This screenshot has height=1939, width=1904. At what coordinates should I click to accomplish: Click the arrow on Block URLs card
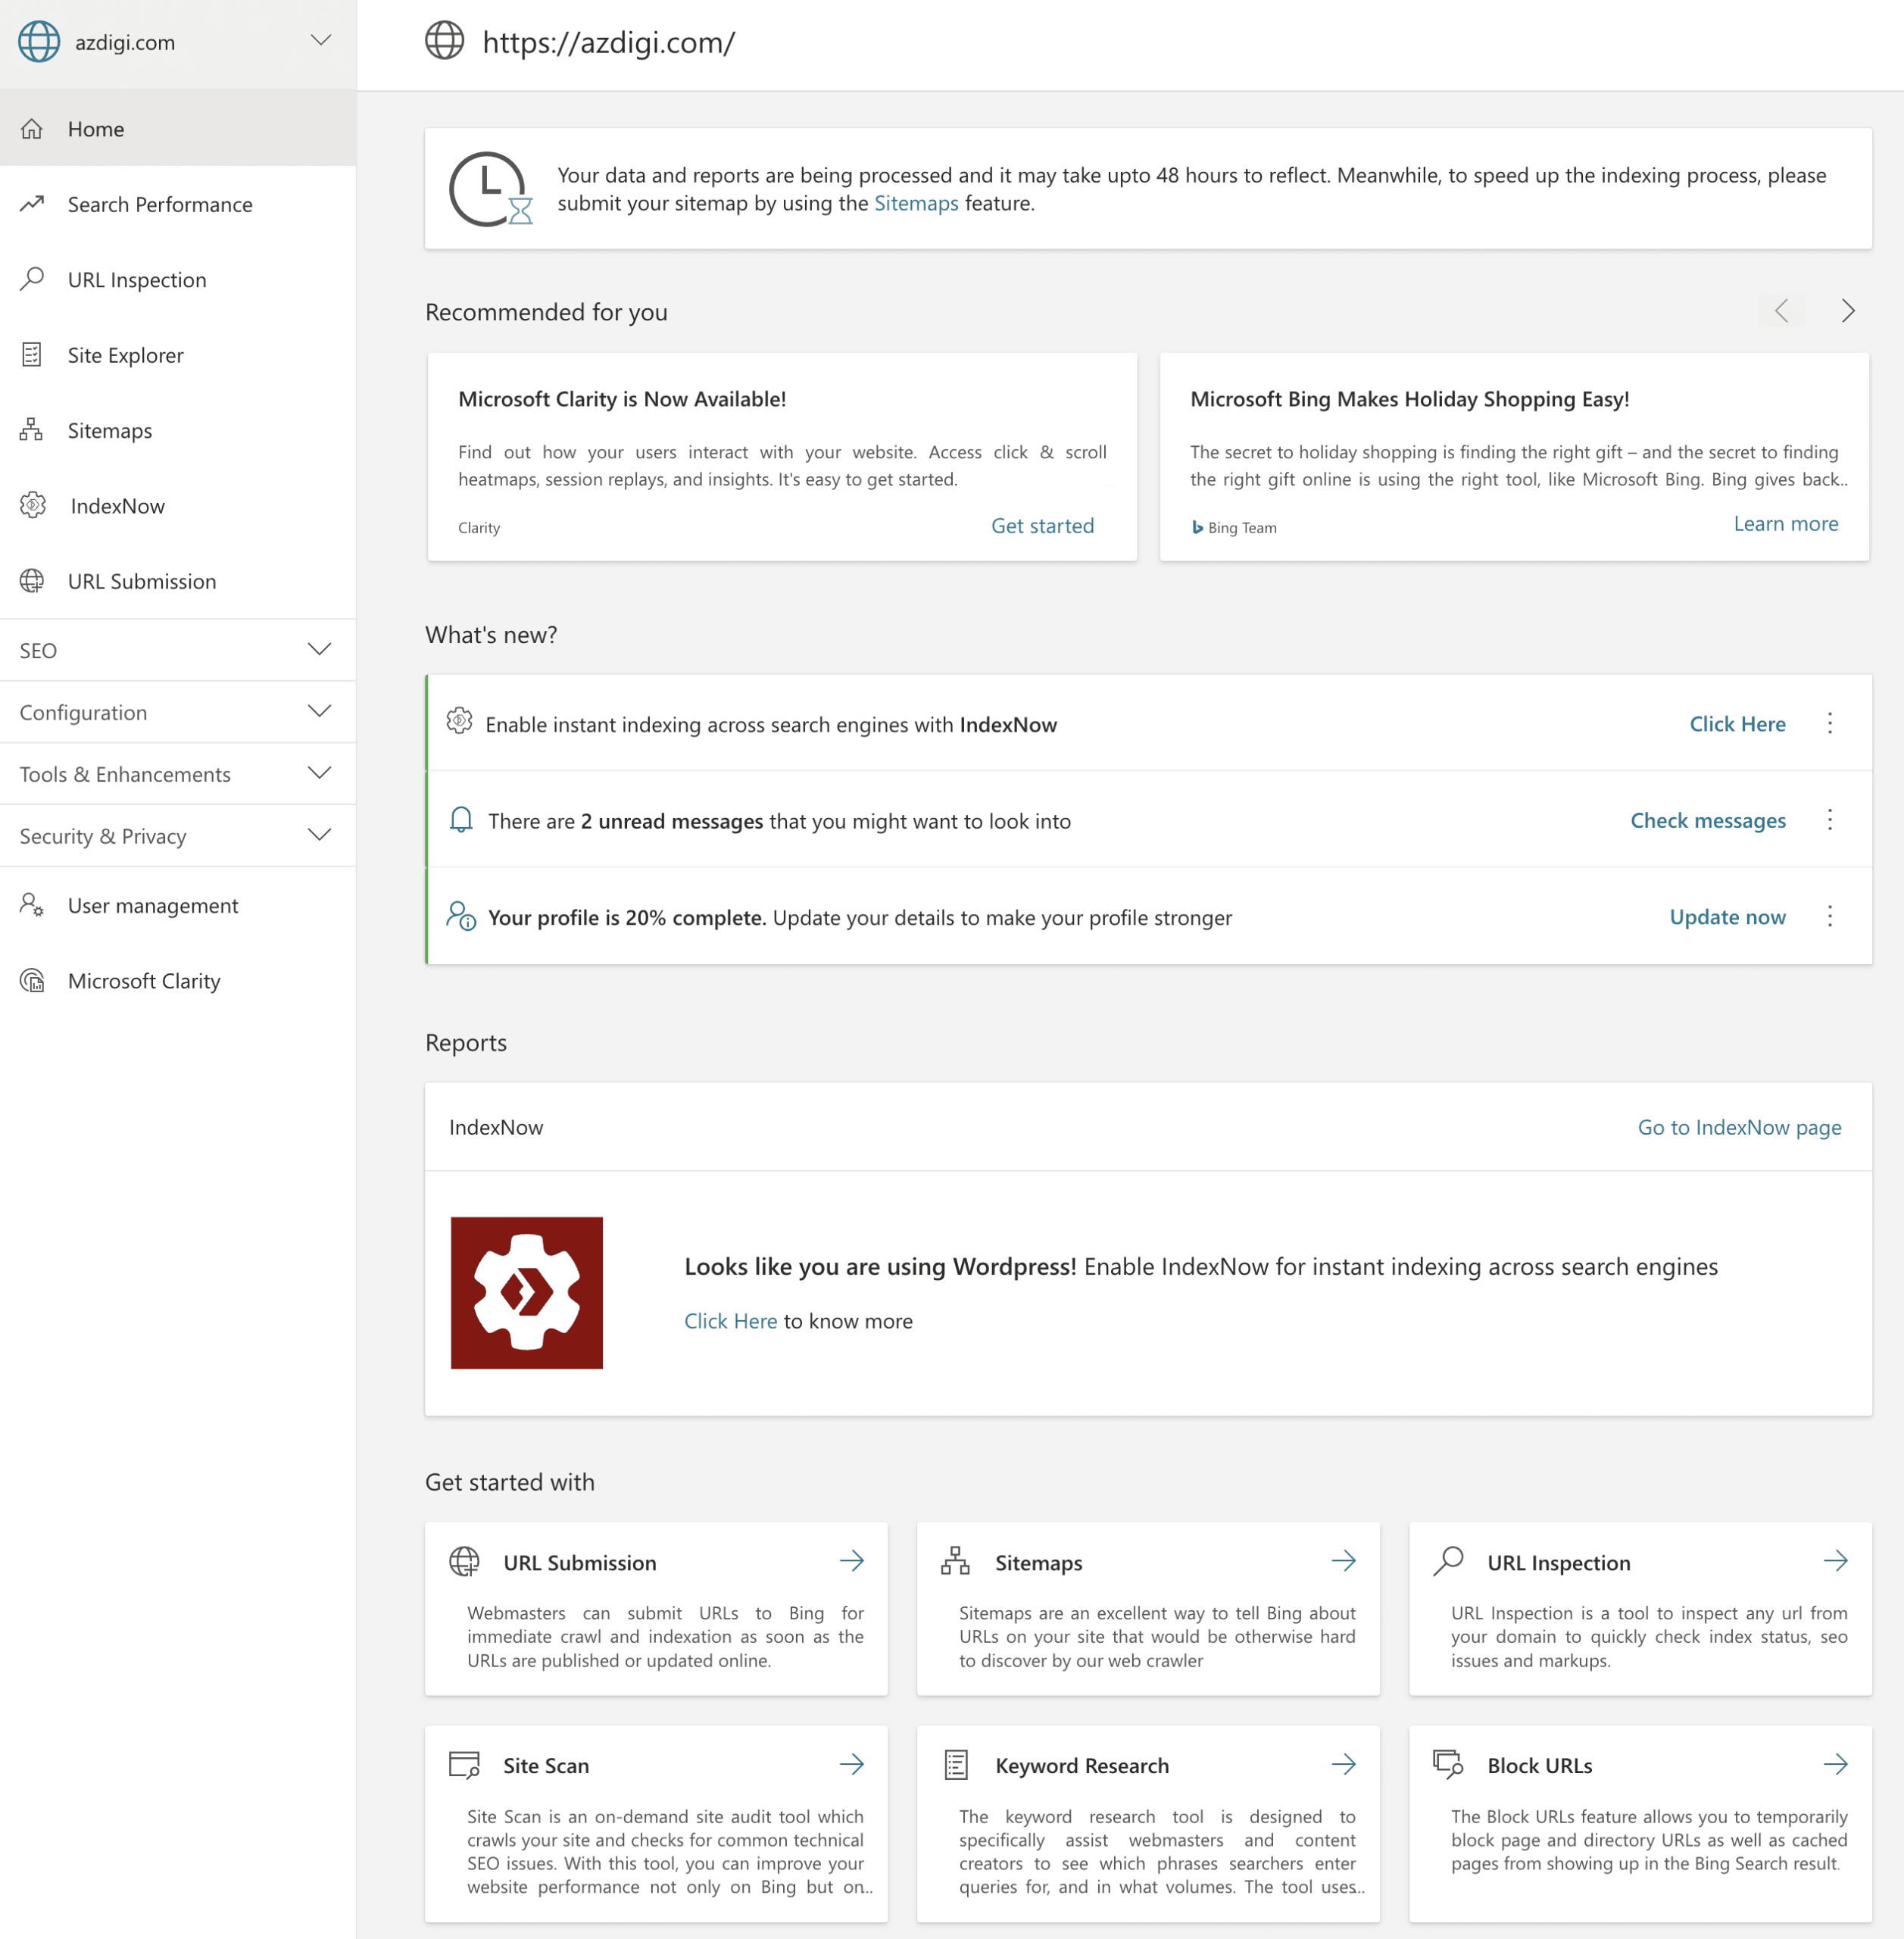(1834, 1764)
